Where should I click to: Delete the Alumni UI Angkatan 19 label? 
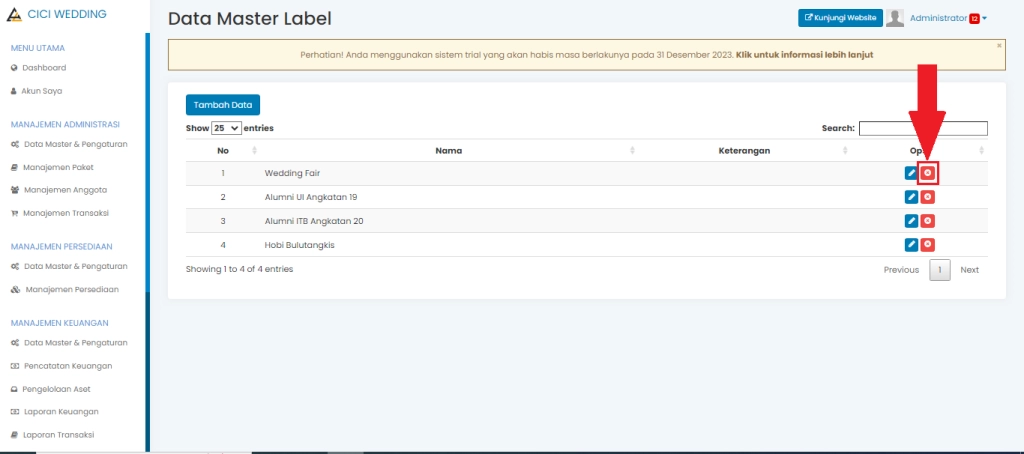[928, 197]
